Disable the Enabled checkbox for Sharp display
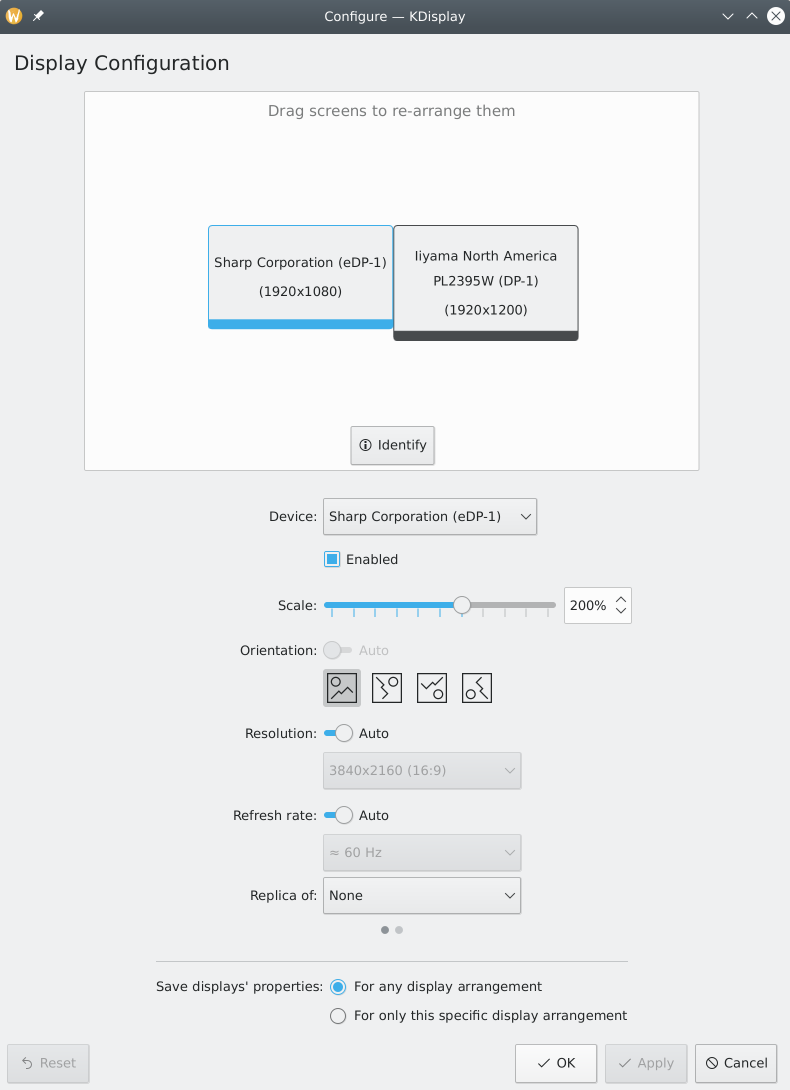Image resolution: width=790 pixels, height=1090 pixels. [331, 559]
